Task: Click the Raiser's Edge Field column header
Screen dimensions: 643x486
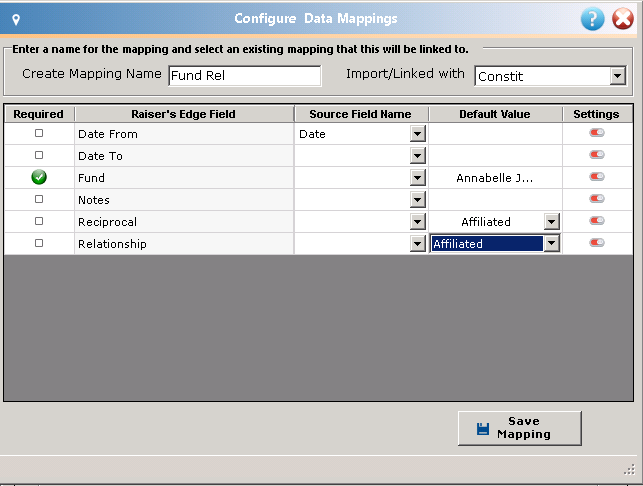Action: pyautogui.click(x=184, y=114)
